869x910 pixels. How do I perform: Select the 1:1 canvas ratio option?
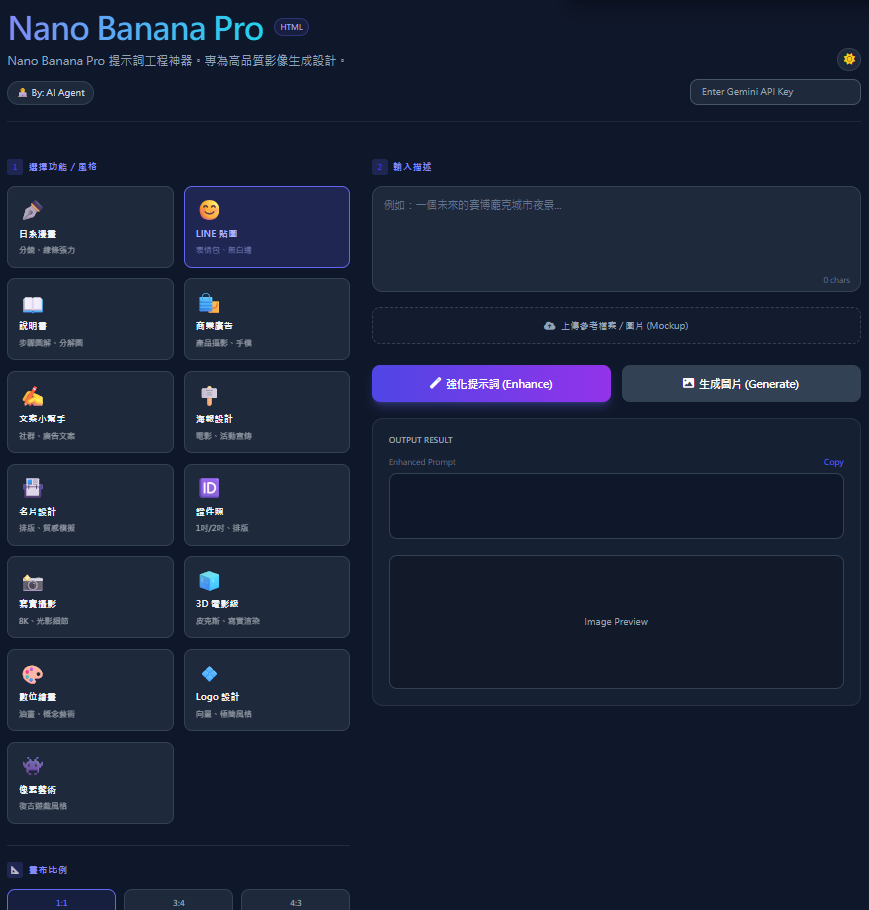[x=62, y=901]
